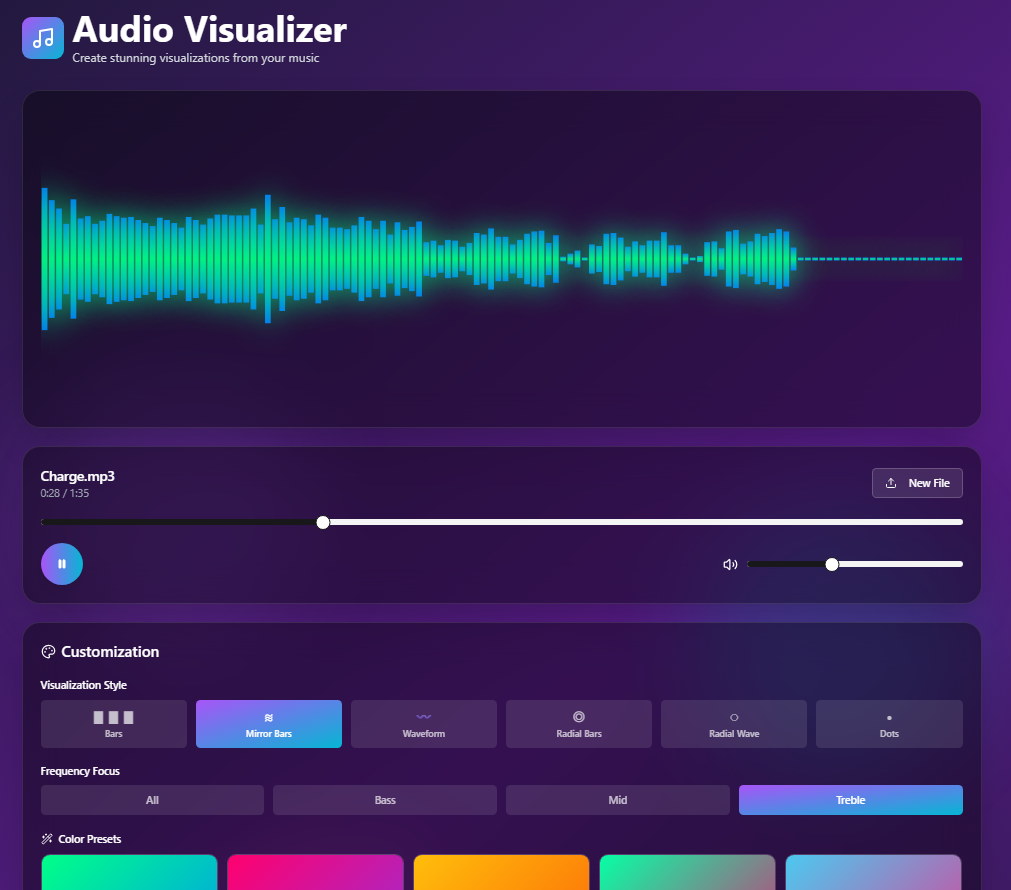Click the Color Presets wand icon
This screenshot has height=890, width=1011.
tap(46, 838)
